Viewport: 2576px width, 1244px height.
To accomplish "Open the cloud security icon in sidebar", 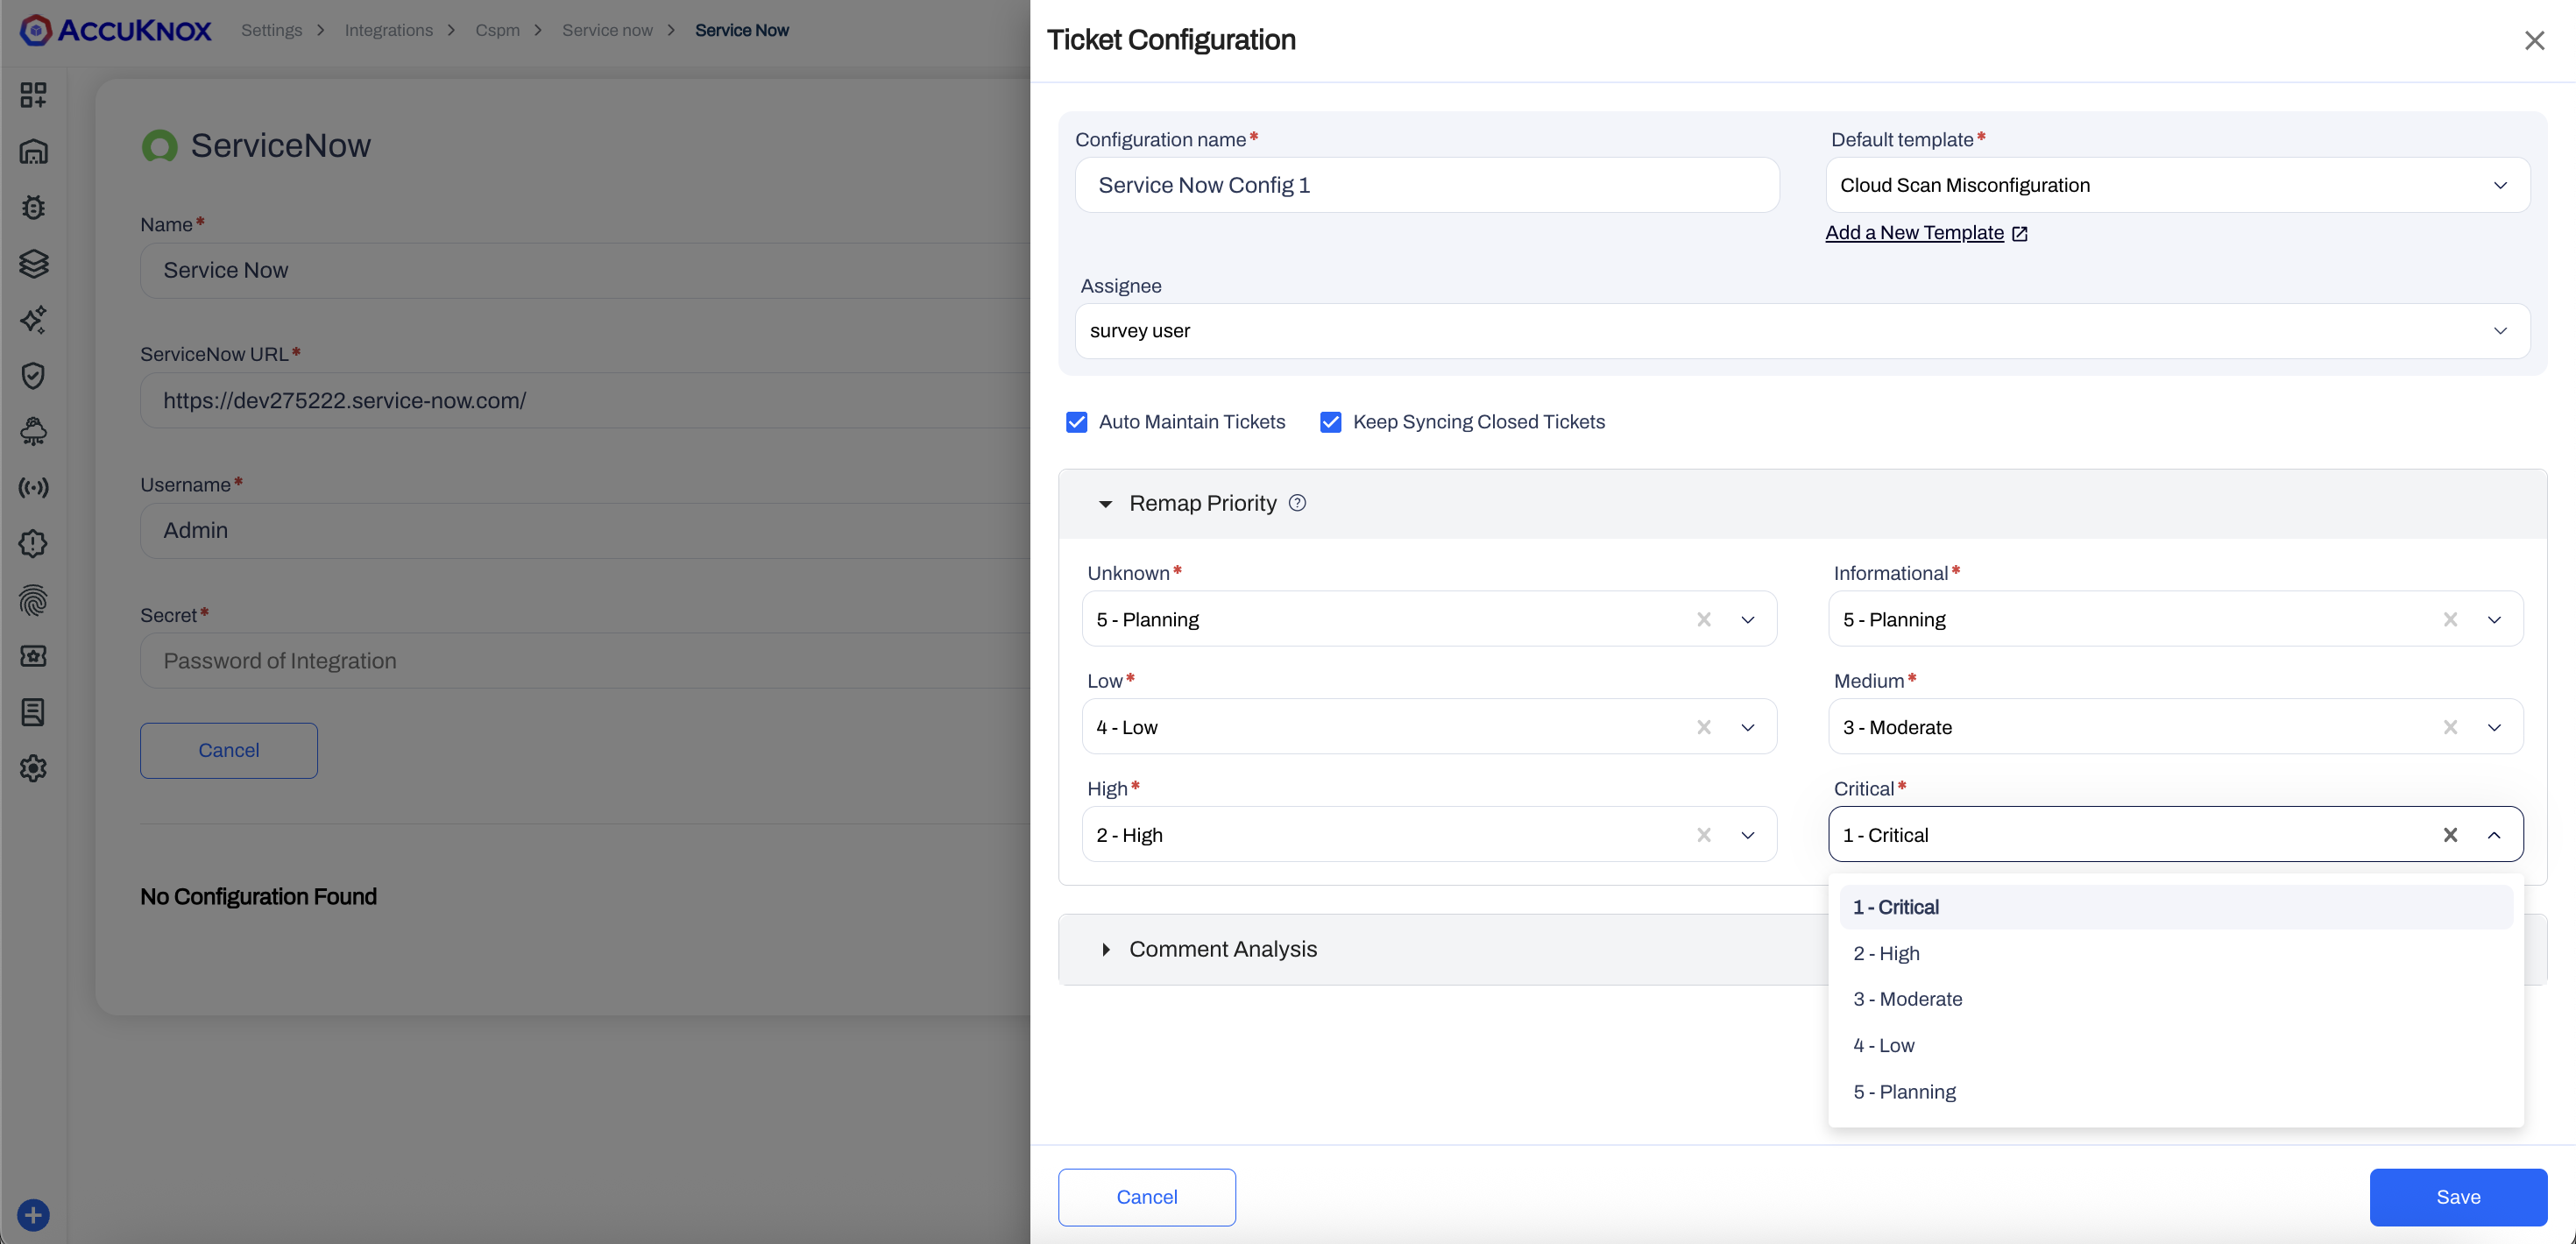I will (34, 430).
